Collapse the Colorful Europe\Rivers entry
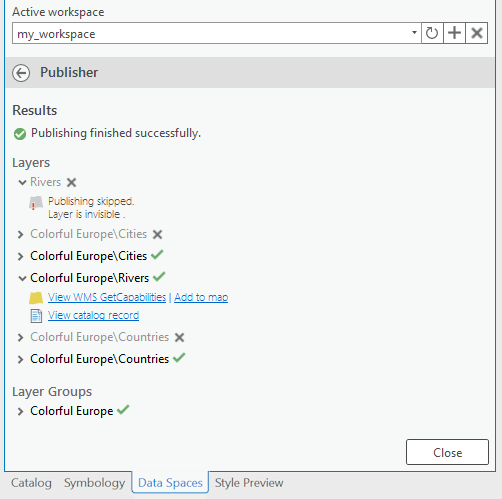 22,278
